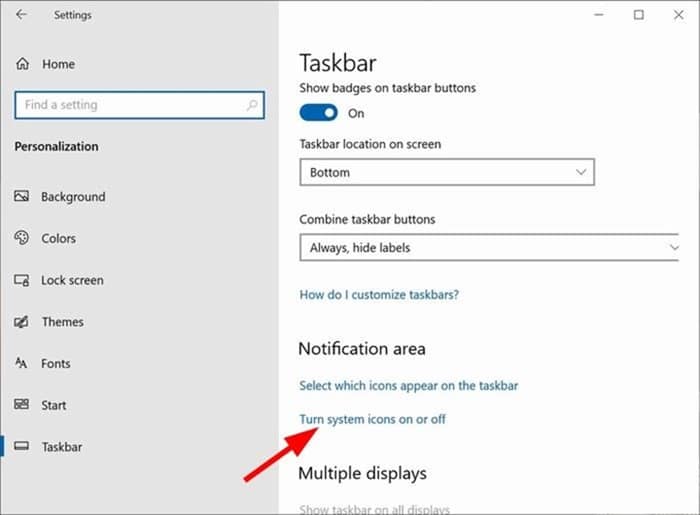Click the Fonts icon
The width and height of the screenshot is (700, 515).
click(x=21, y=363)
